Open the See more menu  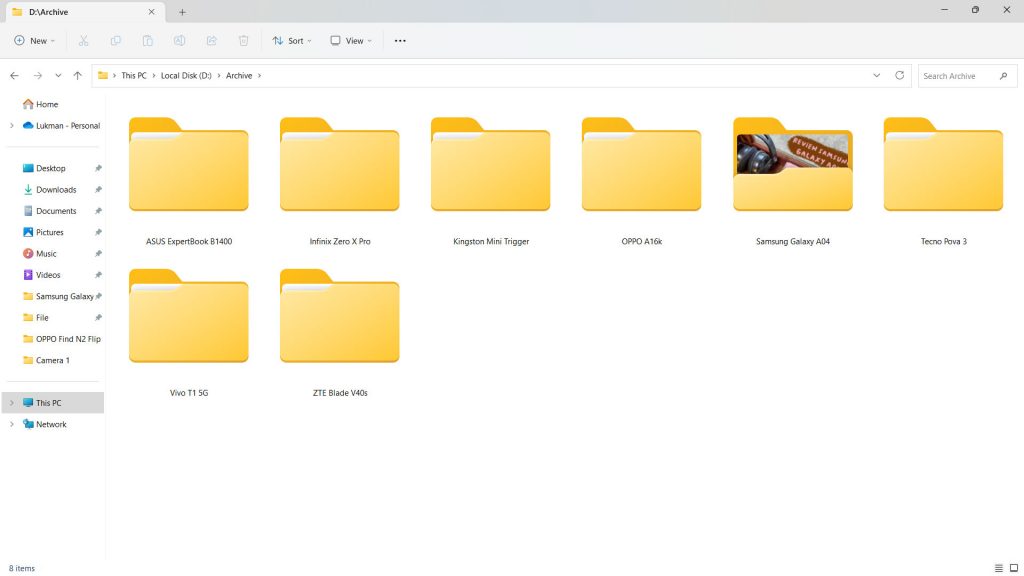pyautogui.click(x=400, y=40)
